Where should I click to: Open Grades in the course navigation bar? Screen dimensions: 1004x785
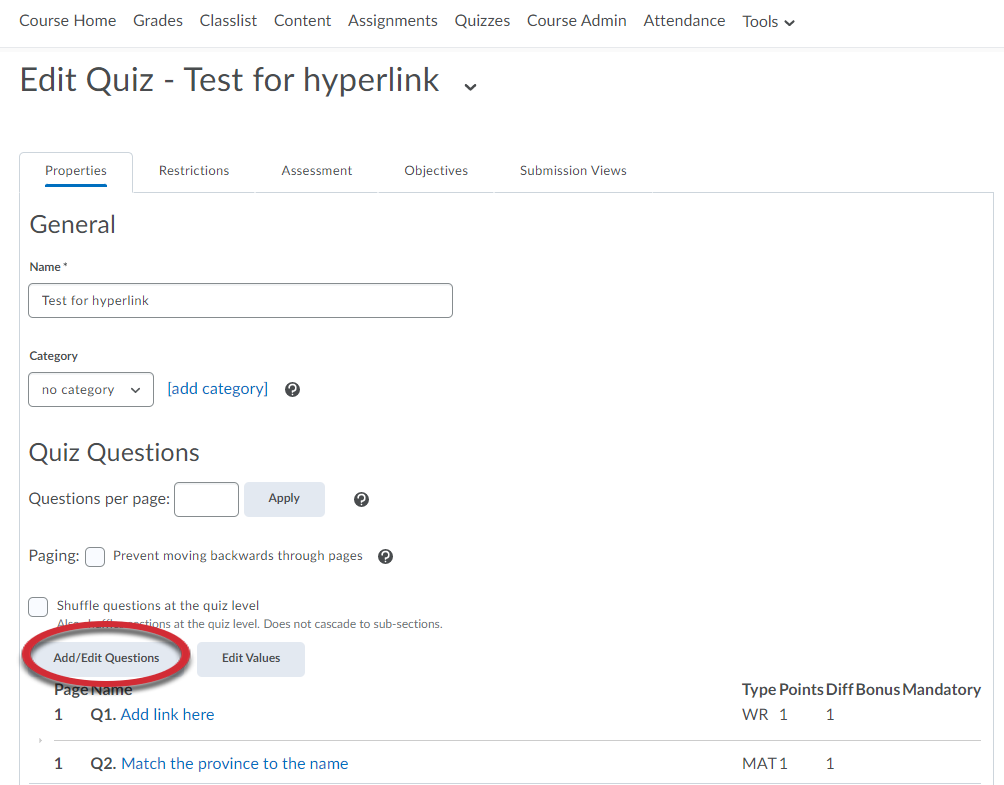click(x=158, y=21)
